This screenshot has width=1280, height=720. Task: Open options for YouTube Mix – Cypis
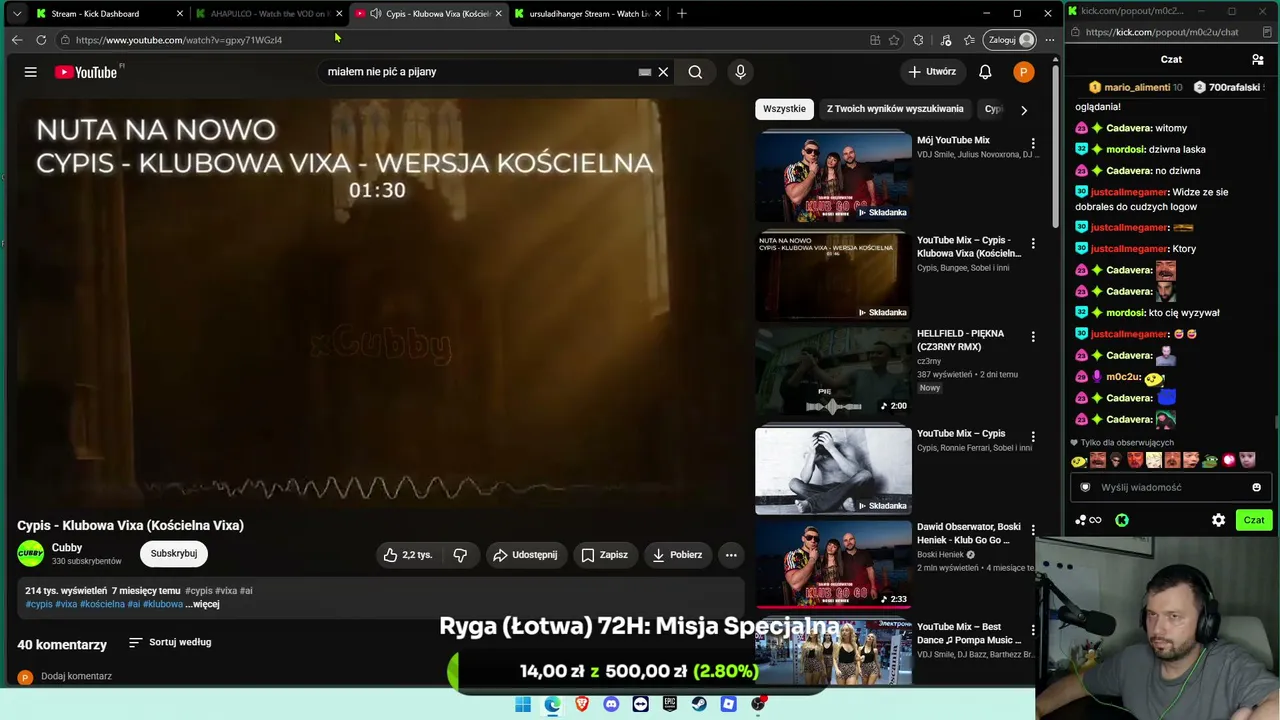click(1033, 437)
